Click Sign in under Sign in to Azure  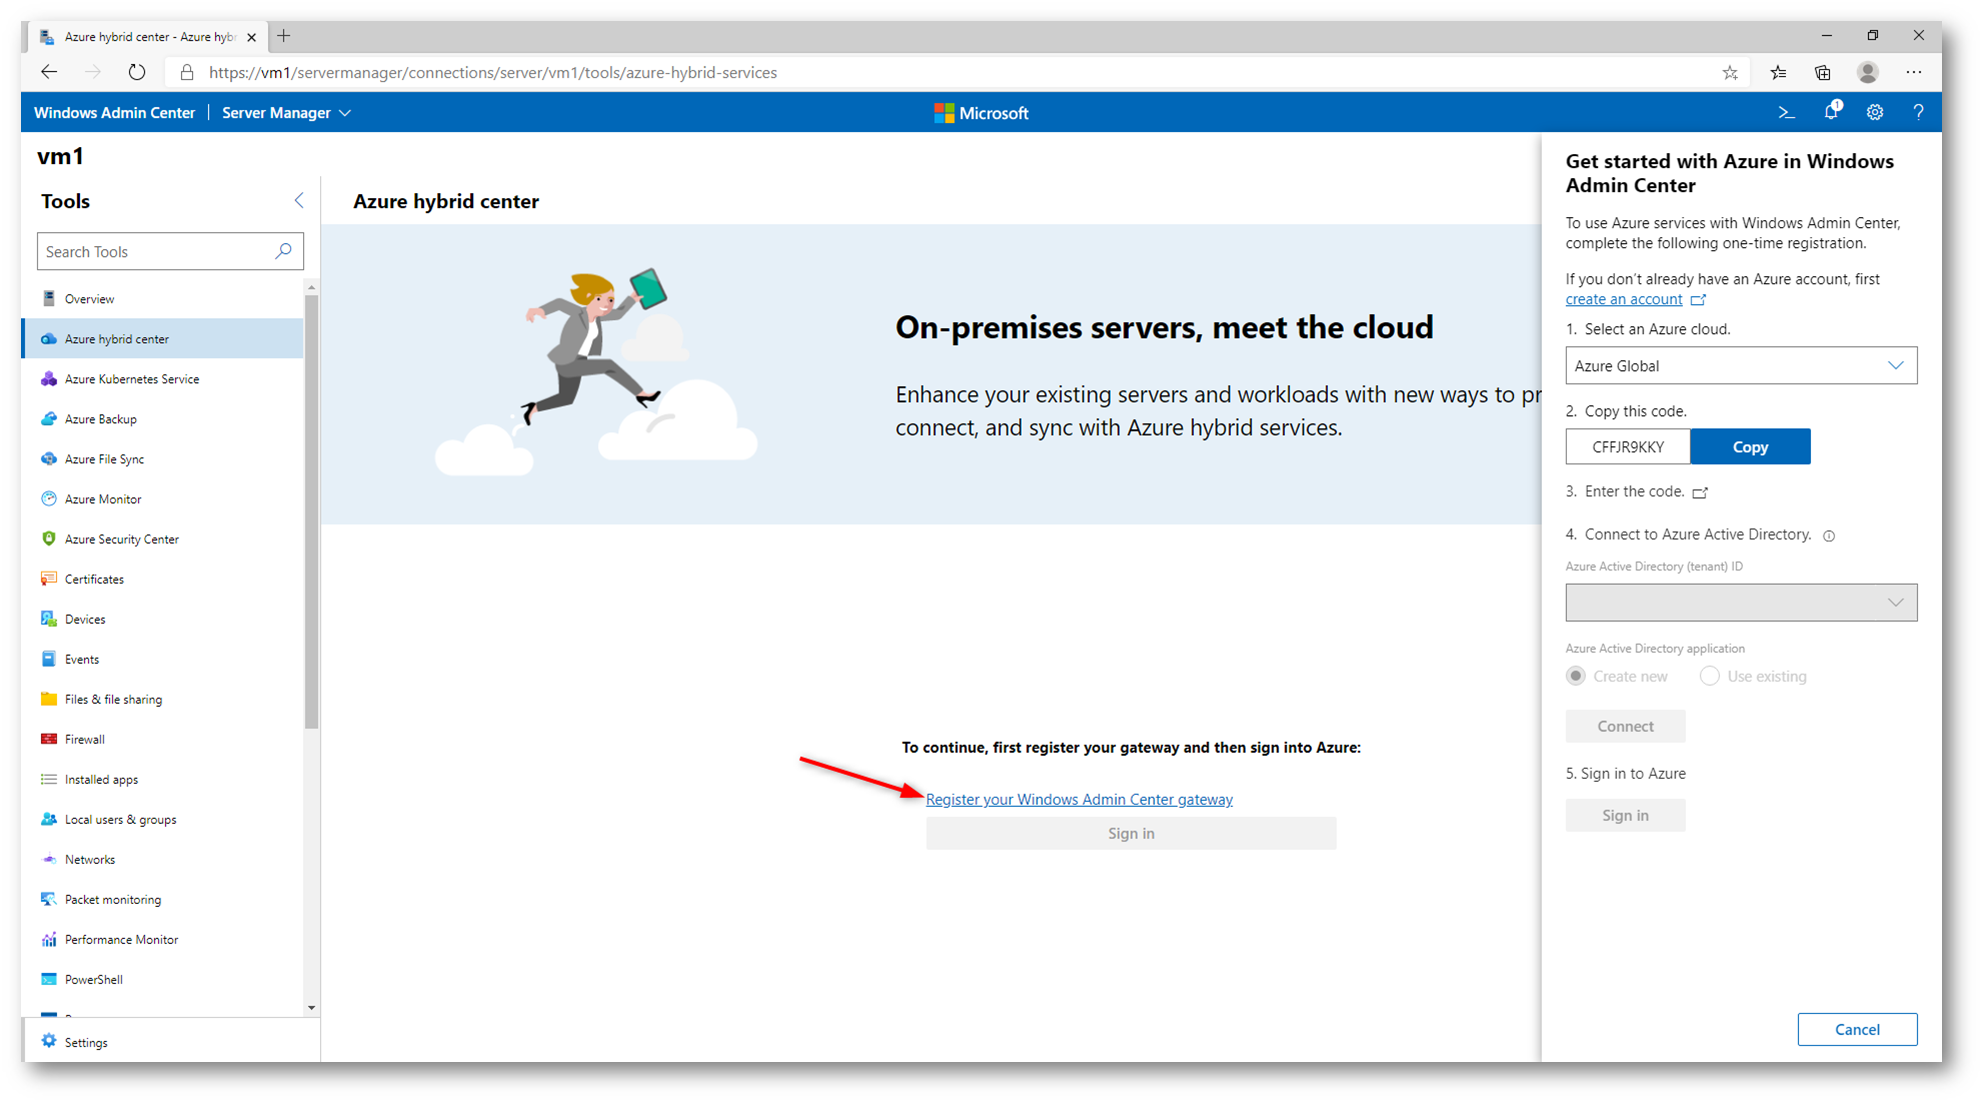(1625, 815)
